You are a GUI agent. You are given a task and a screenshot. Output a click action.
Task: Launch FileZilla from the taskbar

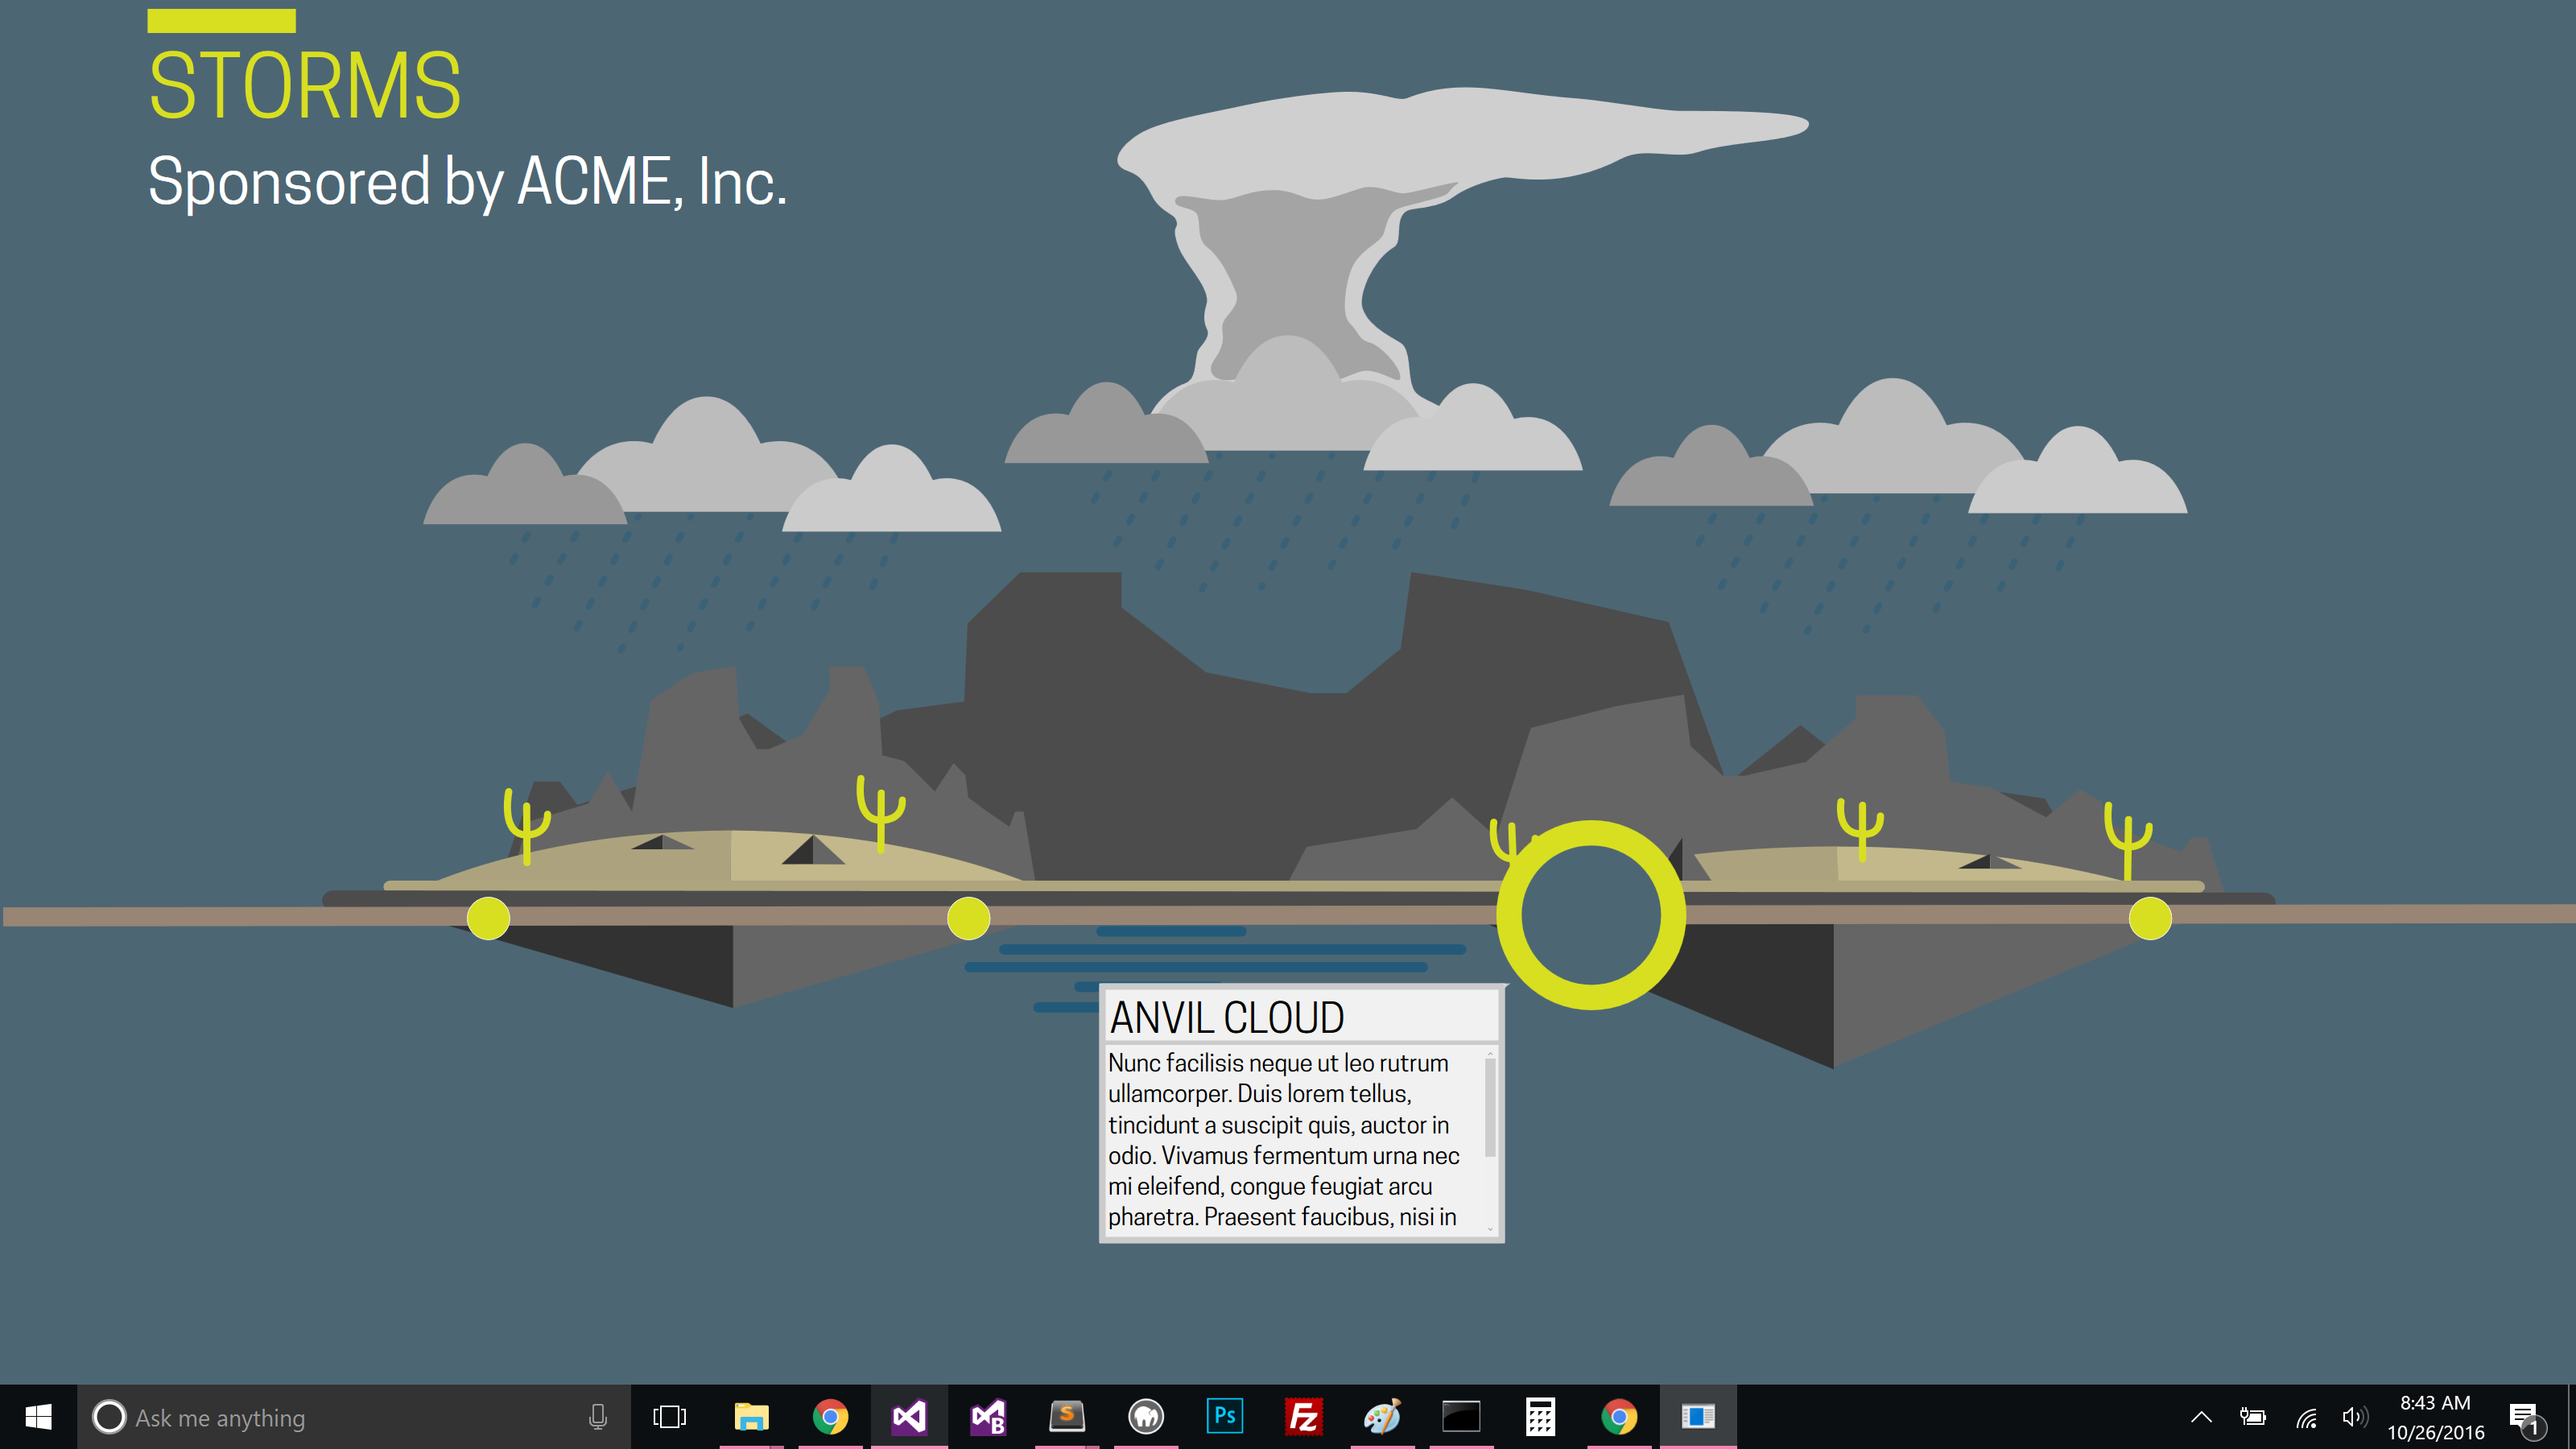1303,1416
